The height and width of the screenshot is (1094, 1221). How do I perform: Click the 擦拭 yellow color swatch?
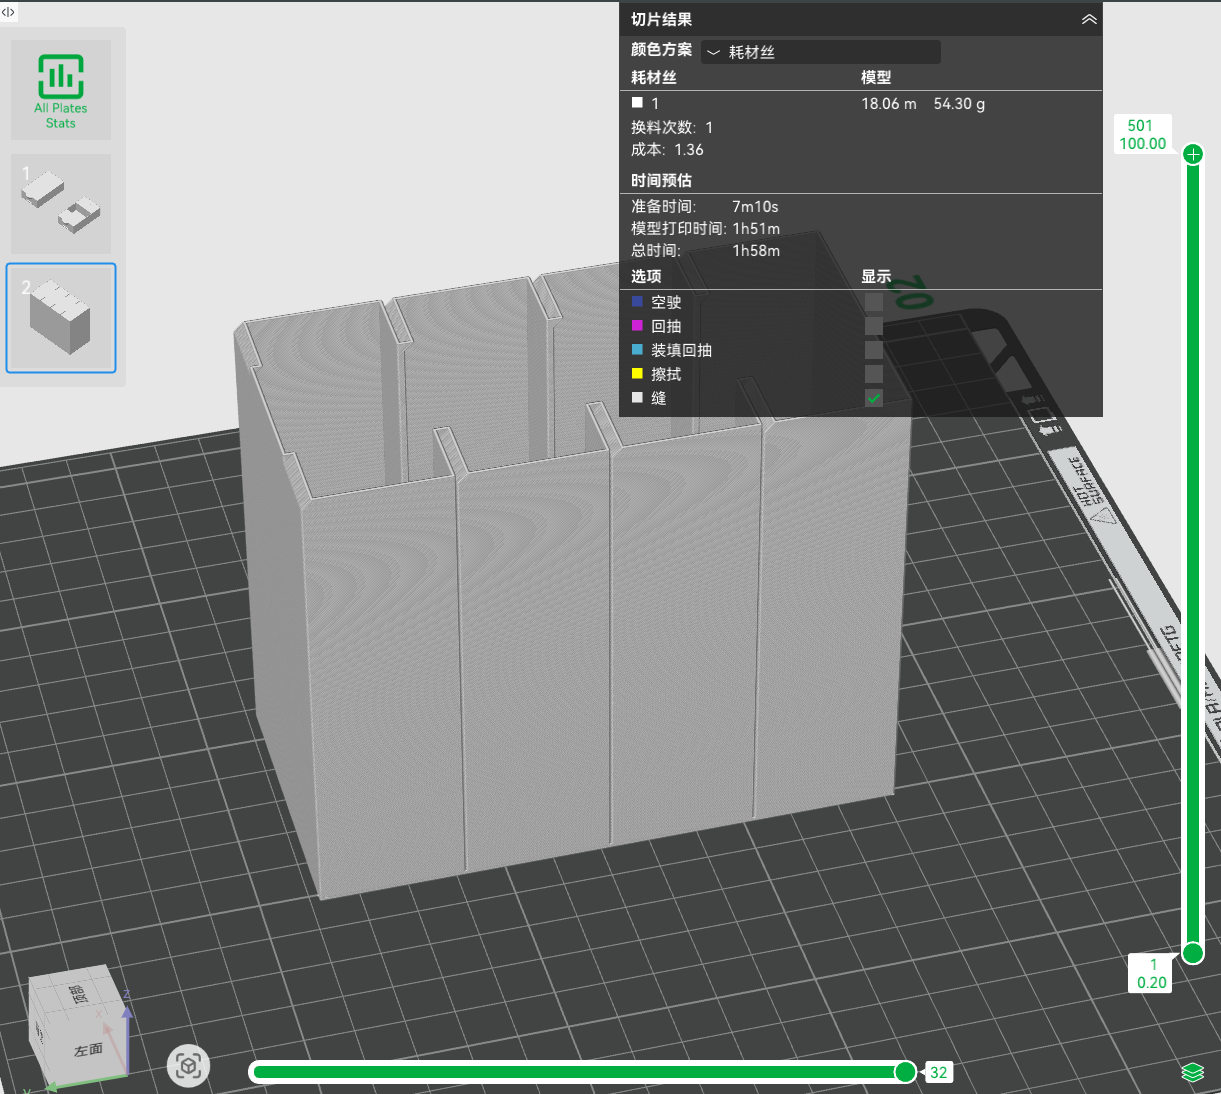pos(637,373)
